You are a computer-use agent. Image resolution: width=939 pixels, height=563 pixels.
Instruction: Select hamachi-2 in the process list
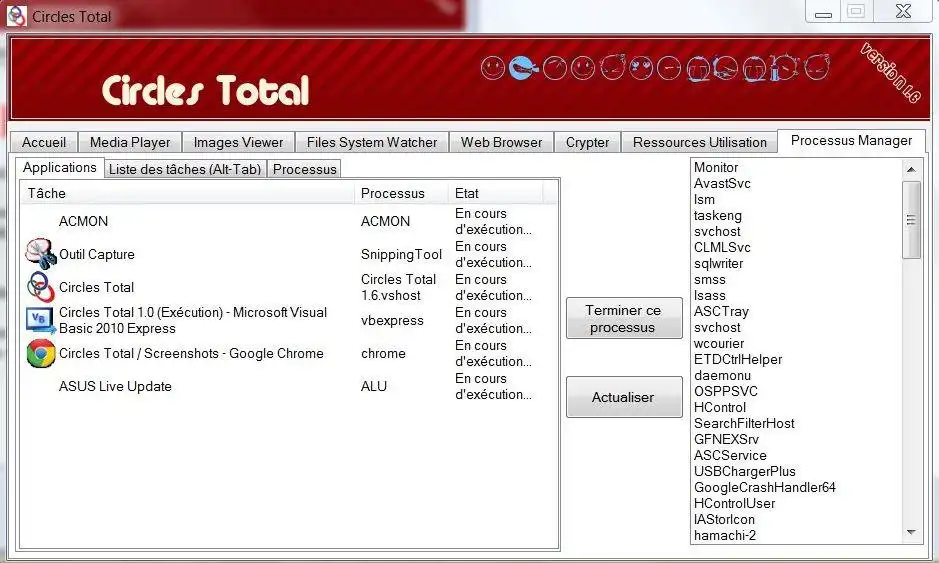coord(725,535)
